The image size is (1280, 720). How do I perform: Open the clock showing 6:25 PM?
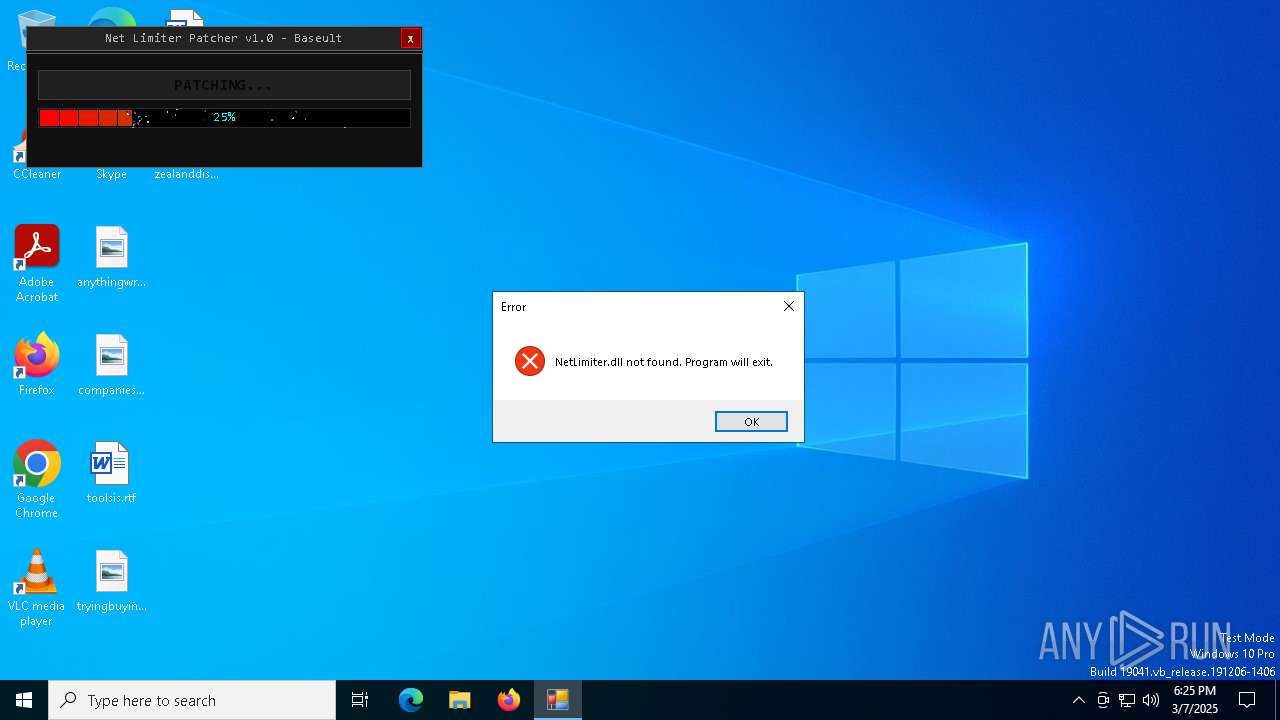1195,700
